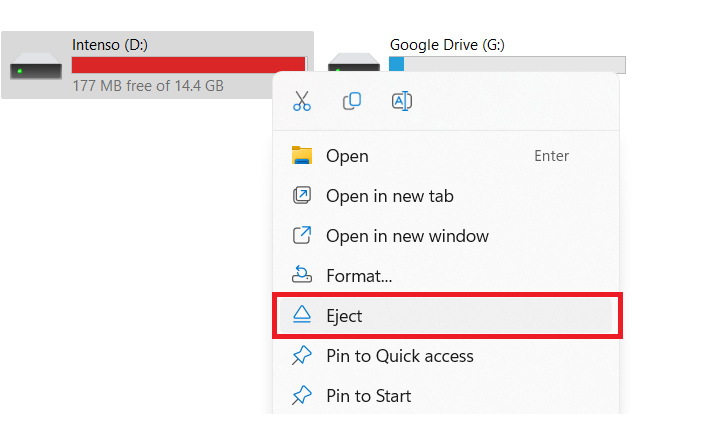Click the Google Drive (G:) drive name
This screenshot has width=728, height=423.
446,45
